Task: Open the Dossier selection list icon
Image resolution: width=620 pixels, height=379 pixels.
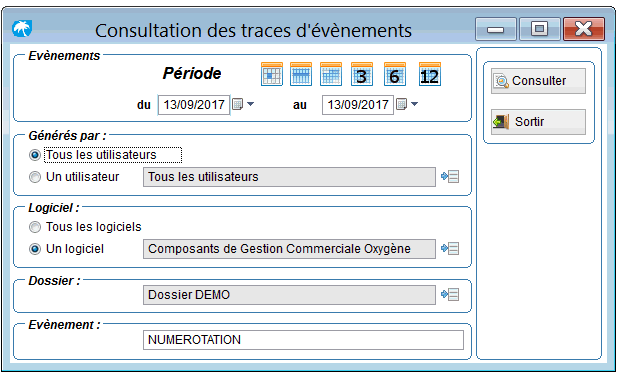Action: [450, 294]
